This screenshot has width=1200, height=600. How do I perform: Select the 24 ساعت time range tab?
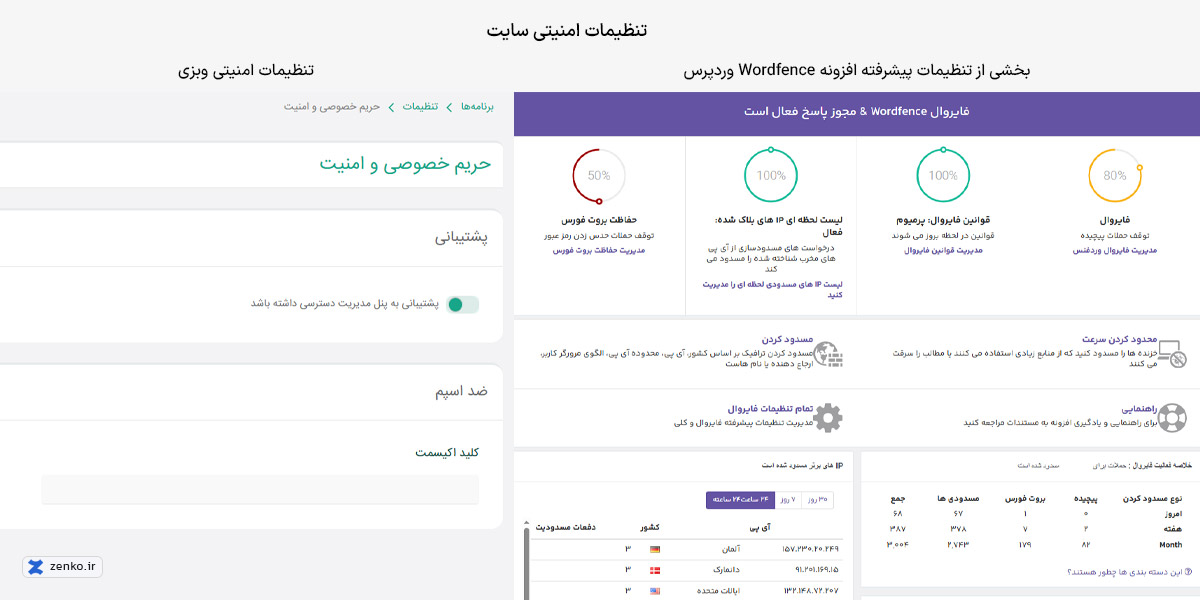pos(739,499)
